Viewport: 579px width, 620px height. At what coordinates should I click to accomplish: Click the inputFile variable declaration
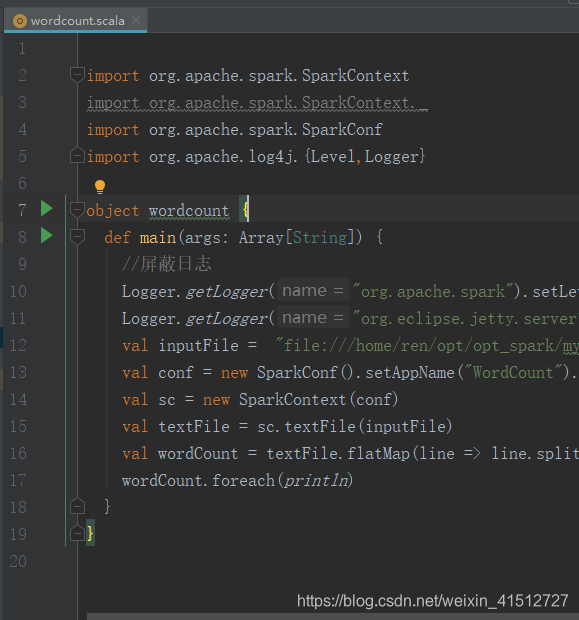click(x=199, y=346)
